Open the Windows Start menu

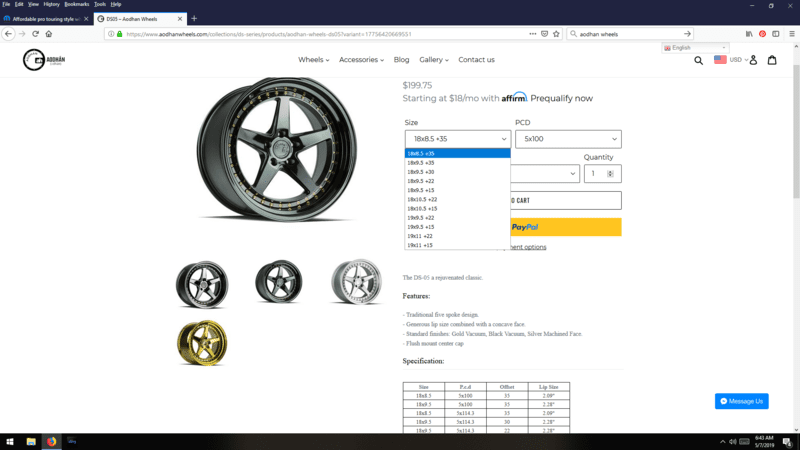[10, 441]
